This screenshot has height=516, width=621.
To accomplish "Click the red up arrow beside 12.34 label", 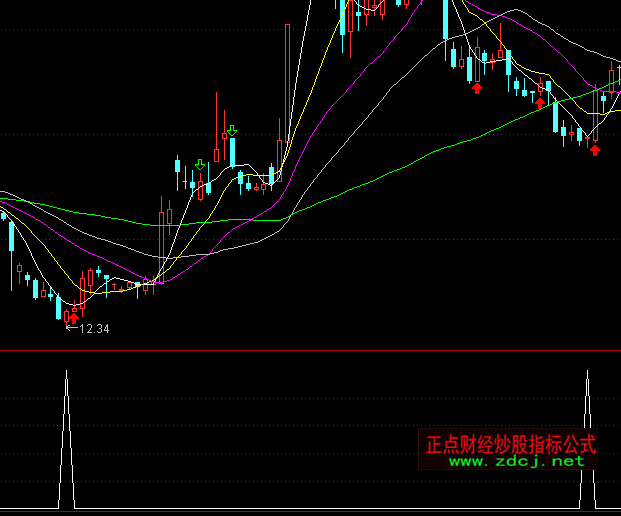I will [72, 318].
